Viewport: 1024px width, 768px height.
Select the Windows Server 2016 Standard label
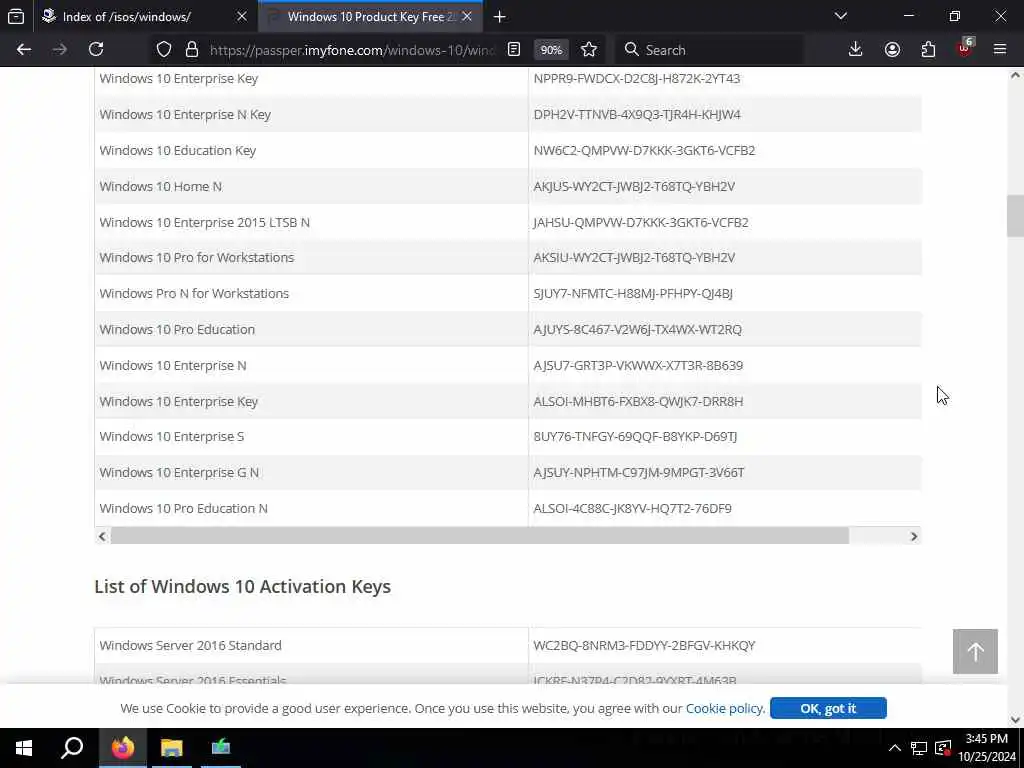pyautogui.click(x=191, y=645)
